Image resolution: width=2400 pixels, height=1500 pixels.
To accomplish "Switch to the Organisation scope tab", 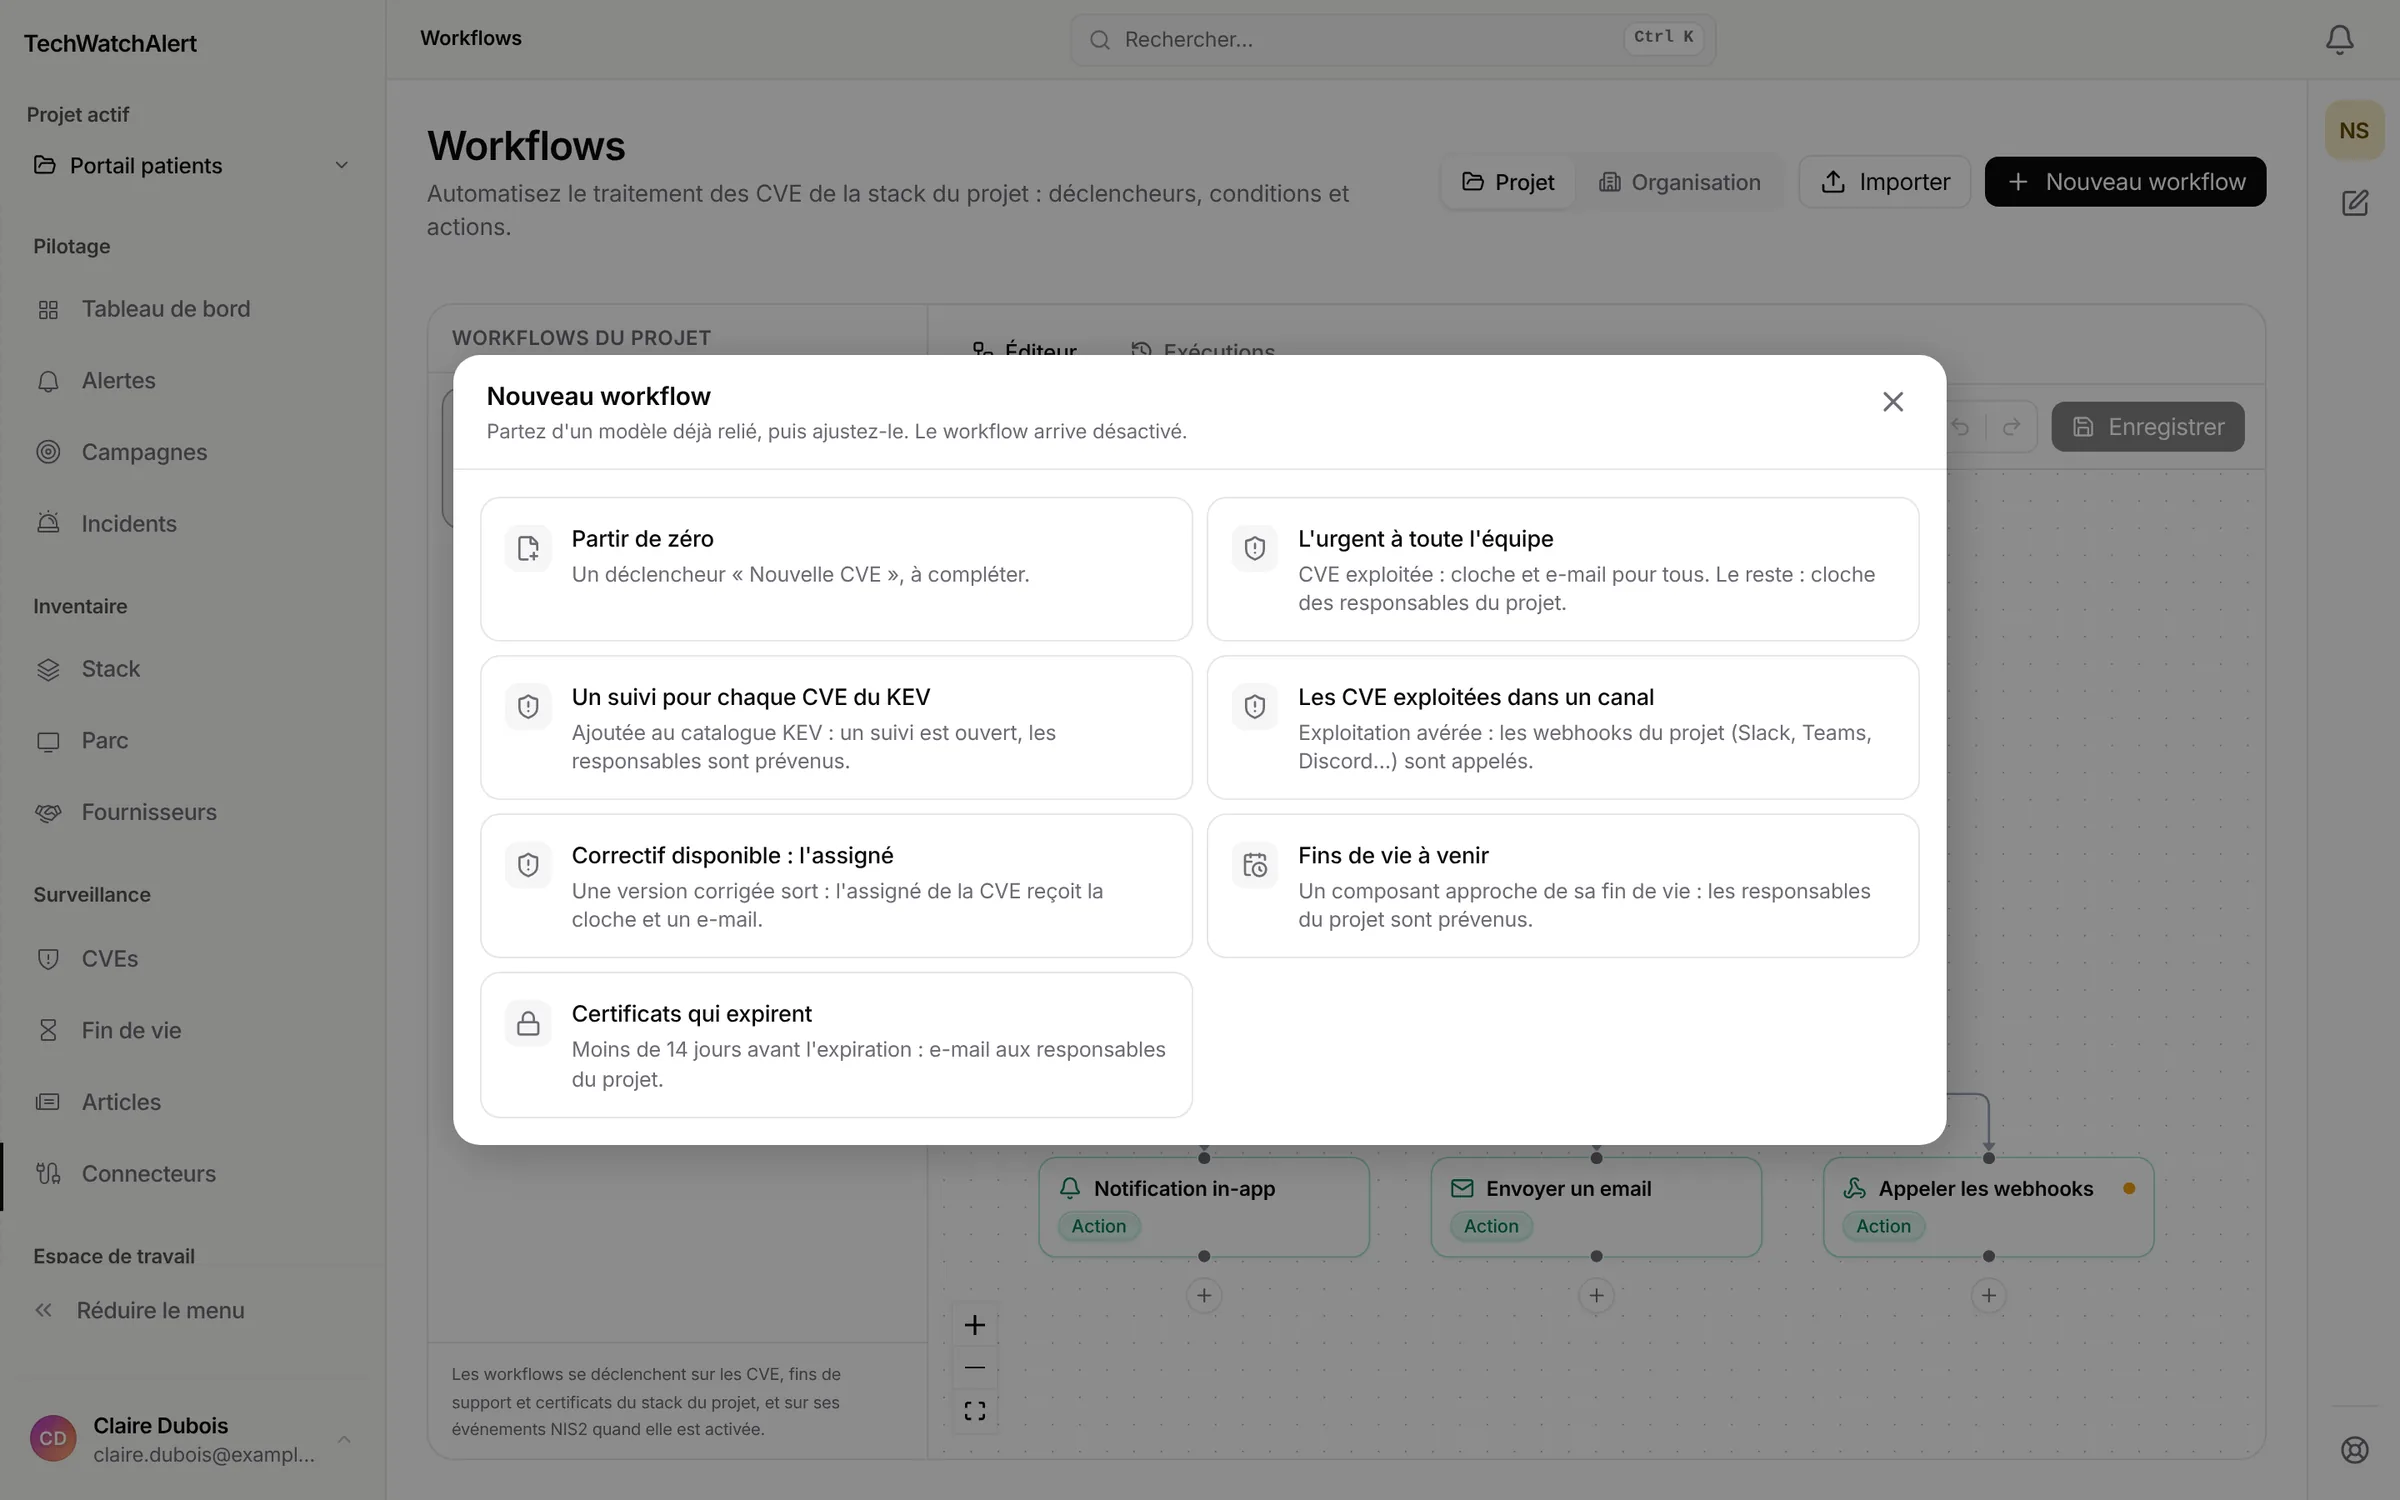I will [1679, 182].
